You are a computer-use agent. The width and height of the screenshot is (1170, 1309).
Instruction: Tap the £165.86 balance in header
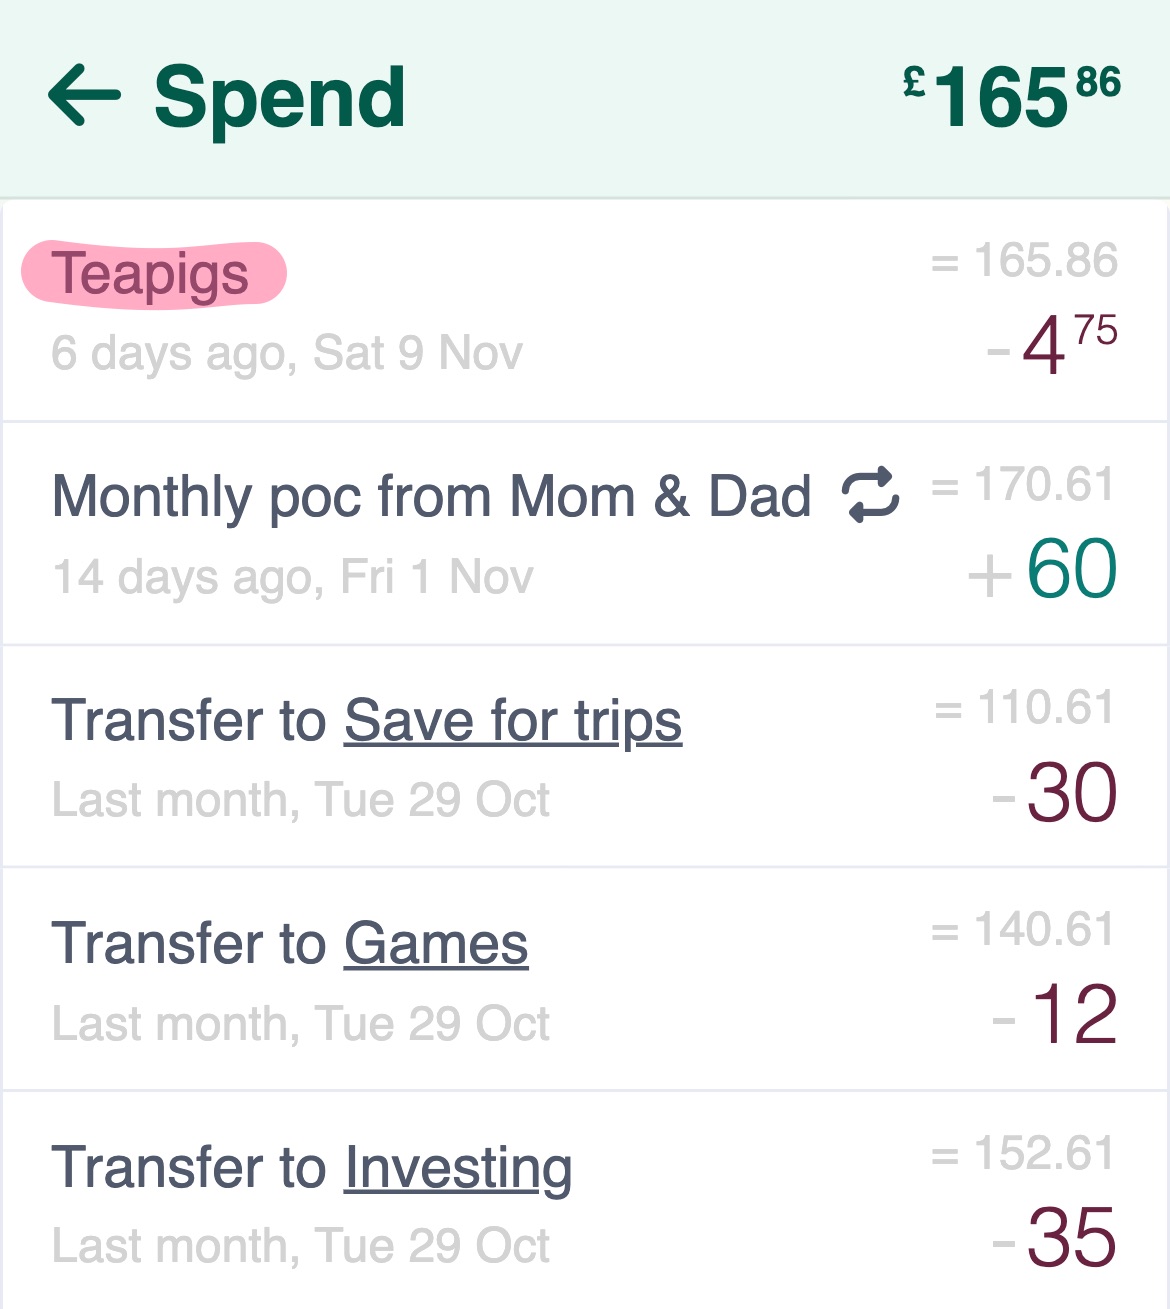click(x=1011, y=96)
